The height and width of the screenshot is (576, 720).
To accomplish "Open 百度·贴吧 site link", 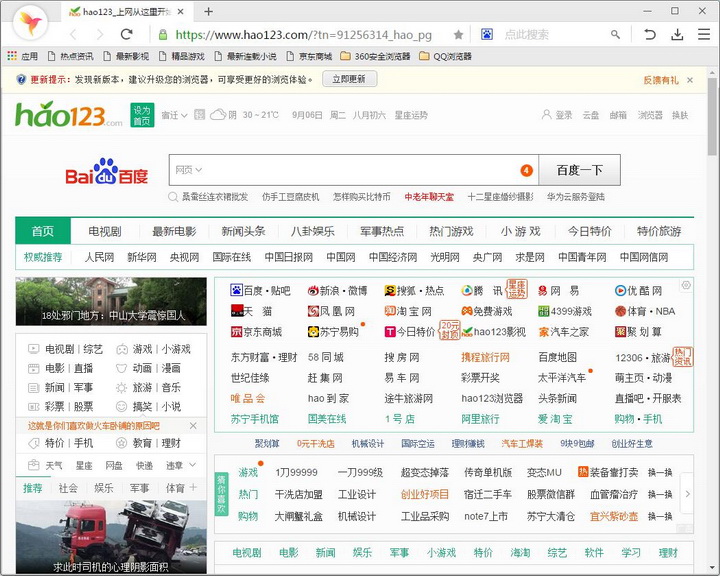I will 260,291.
